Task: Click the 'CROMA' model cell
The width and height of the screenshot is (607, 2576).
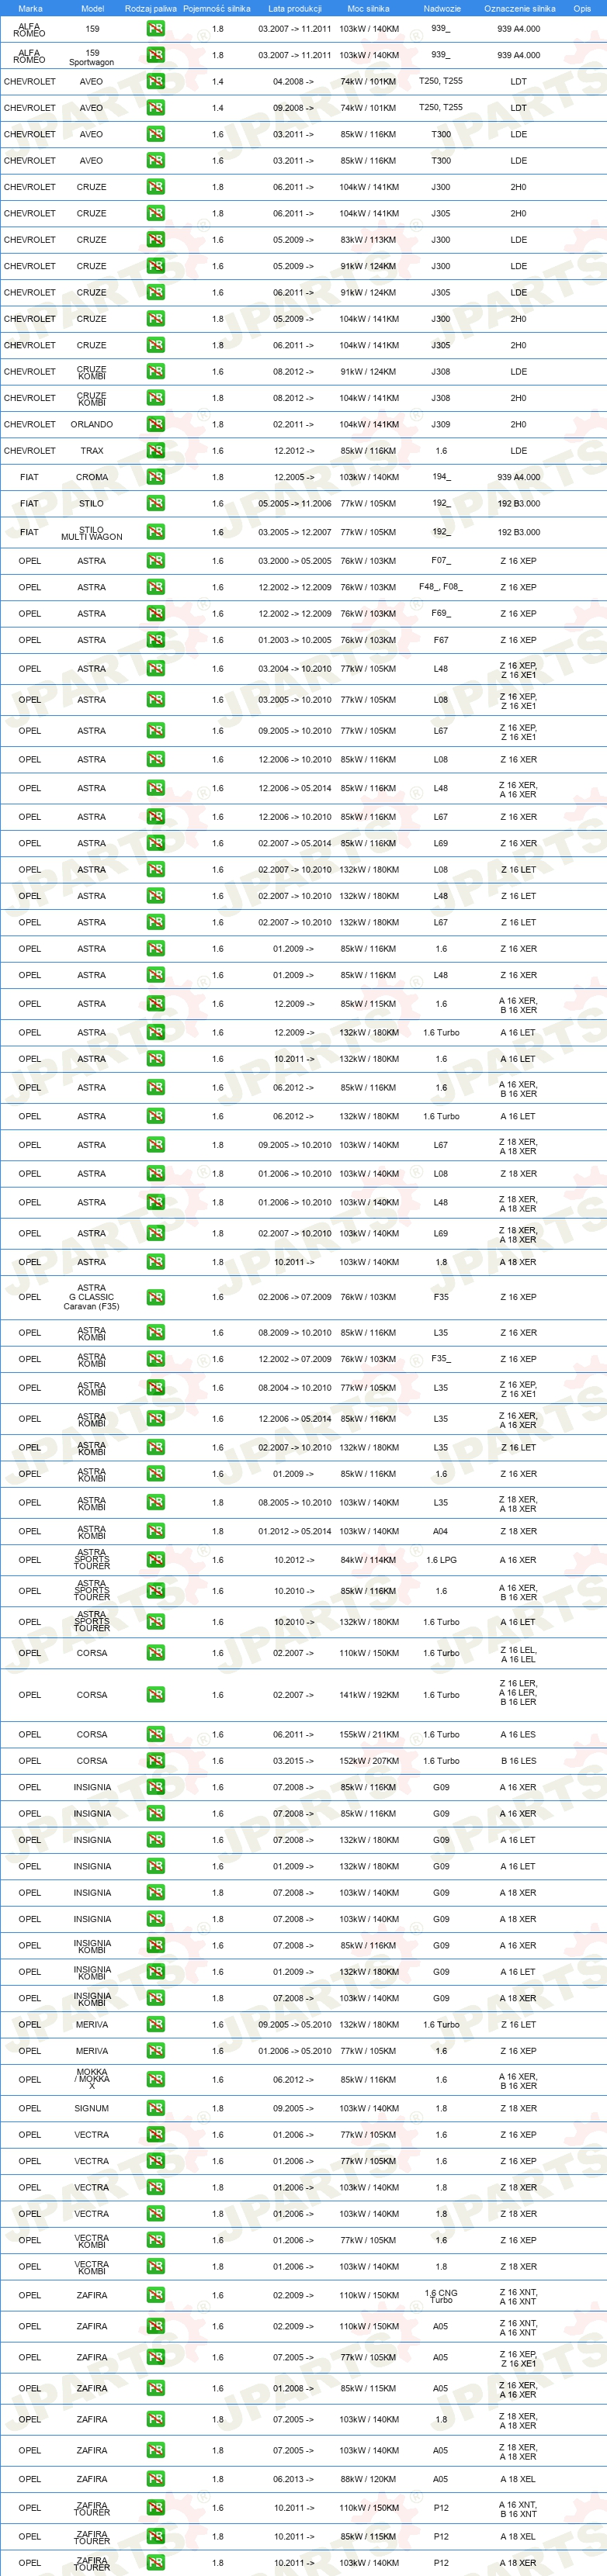Action: point(92,477)
